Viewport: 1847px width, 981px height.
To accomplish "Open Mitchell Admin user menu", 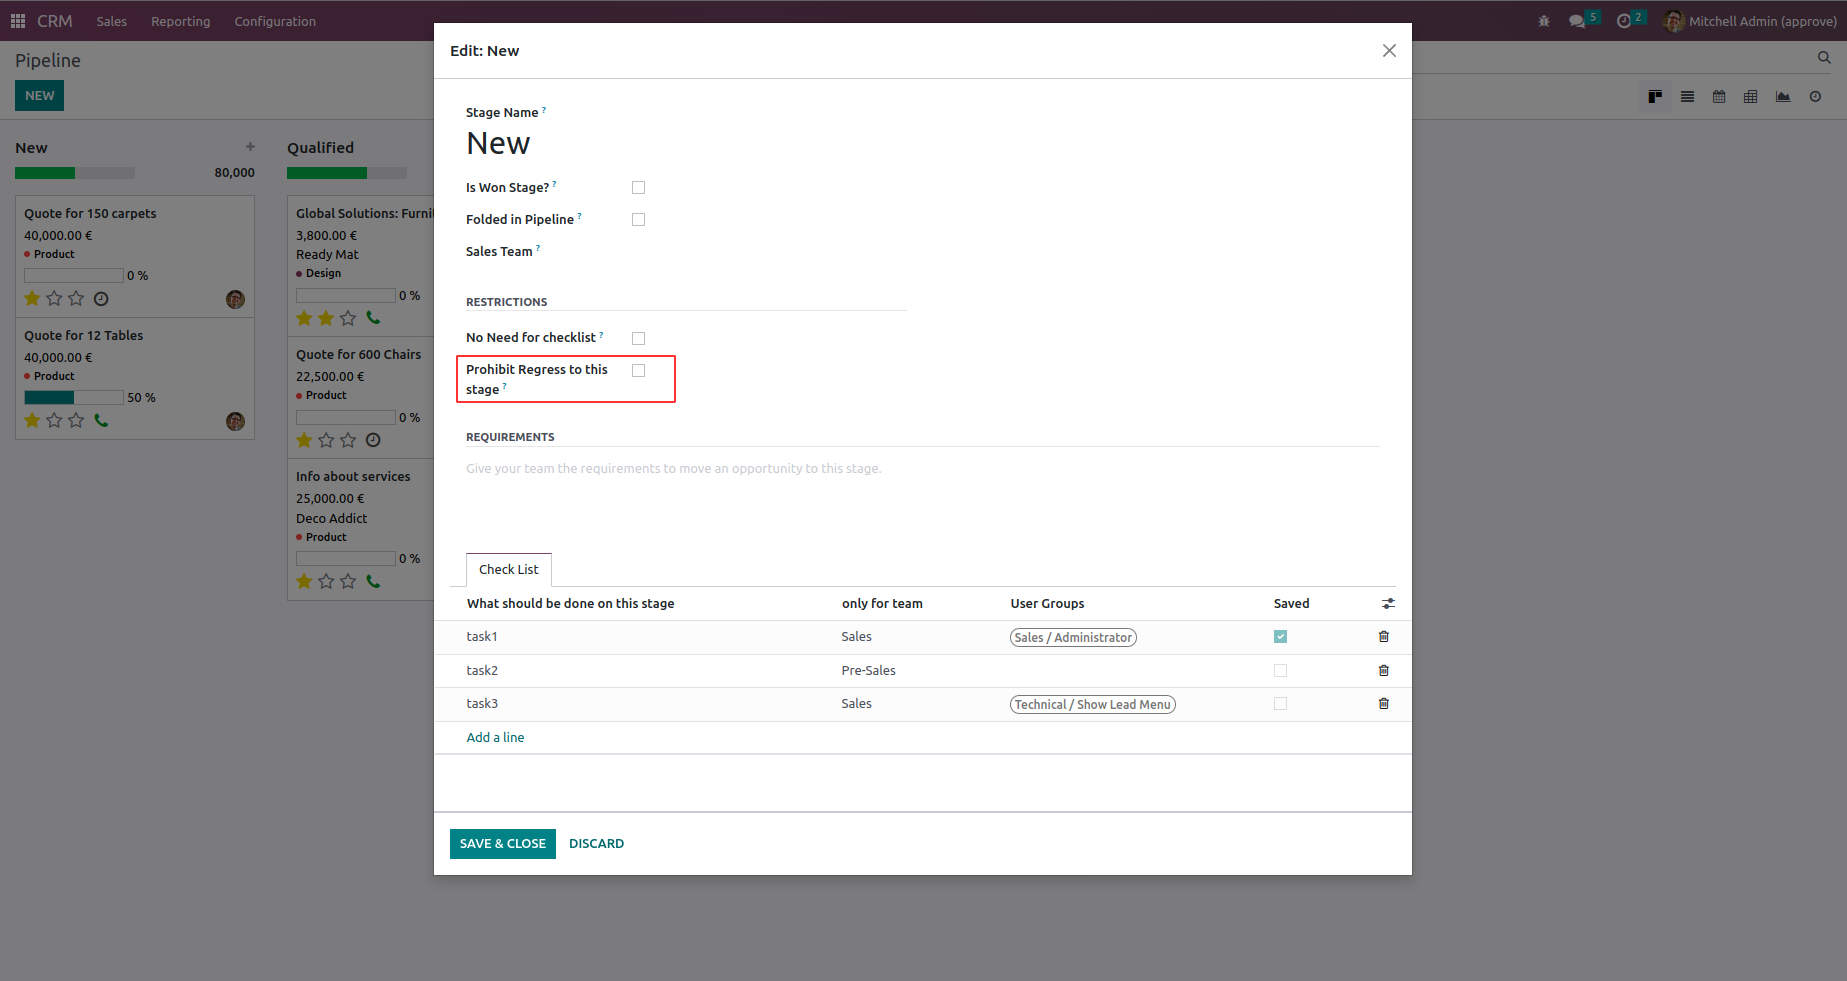I will [x=1750, y=21].
